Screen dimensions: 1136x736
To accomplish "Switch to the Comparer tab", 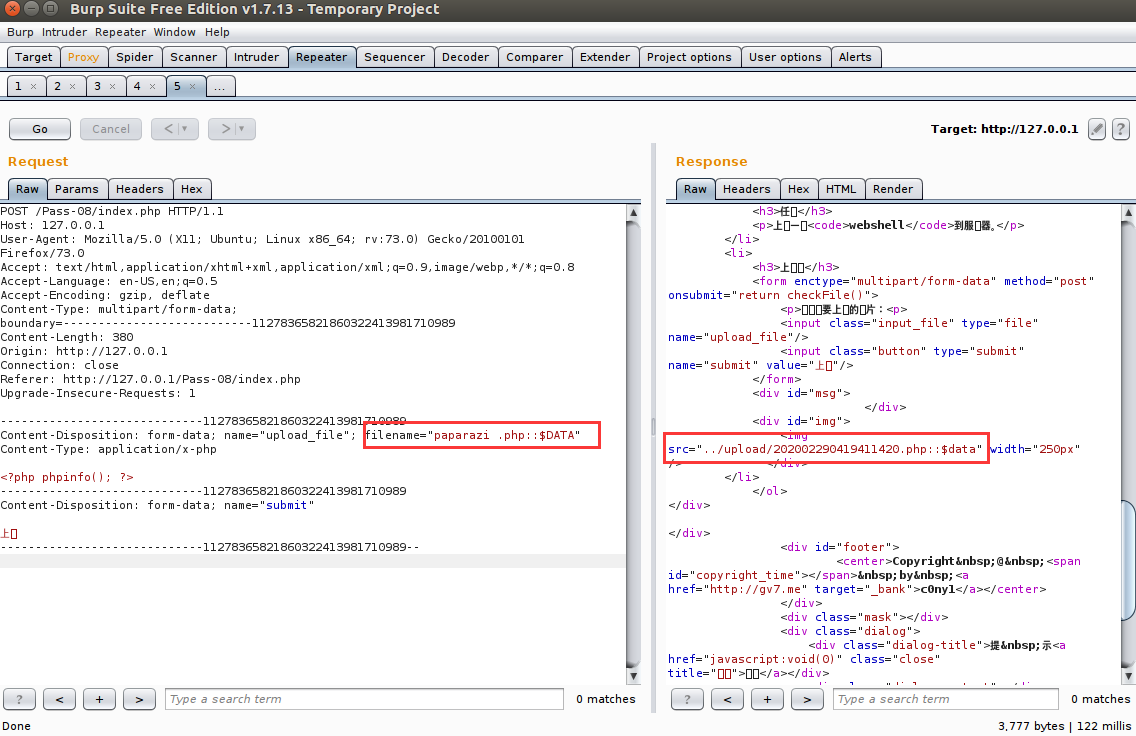I will (x=535, y=57).
